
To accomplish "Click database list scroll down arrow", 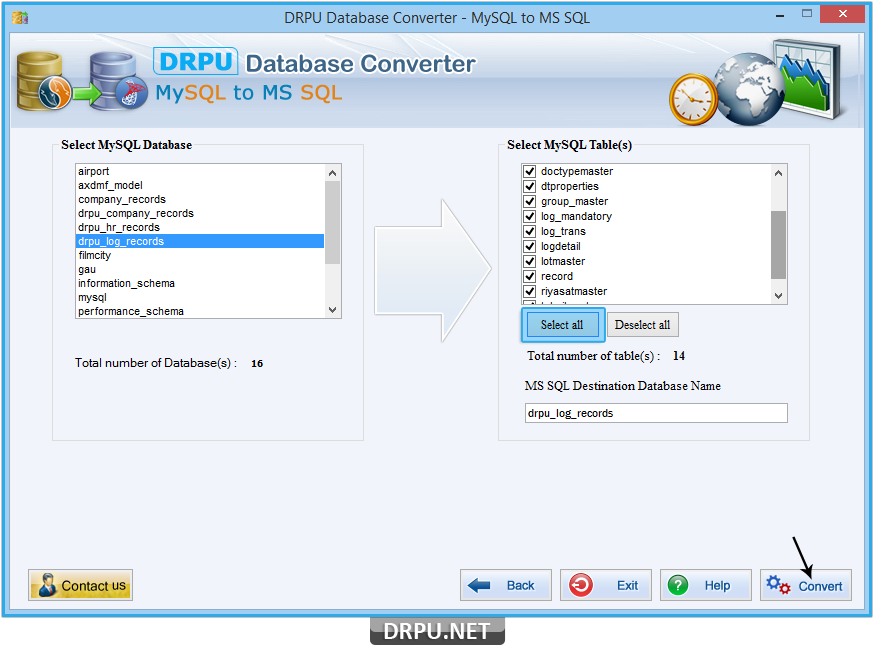I will pyautogui.click(x=333, y=310).
